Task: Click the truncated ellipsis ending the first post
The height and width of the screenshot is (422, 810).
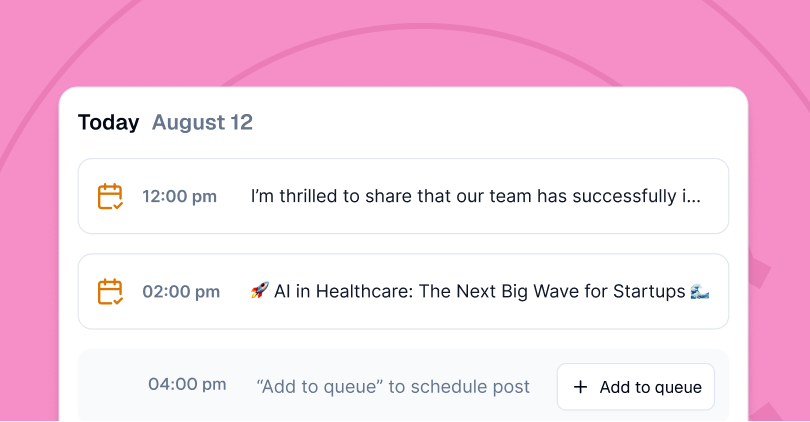Action: pyautogui.click(x=692, y=197)
